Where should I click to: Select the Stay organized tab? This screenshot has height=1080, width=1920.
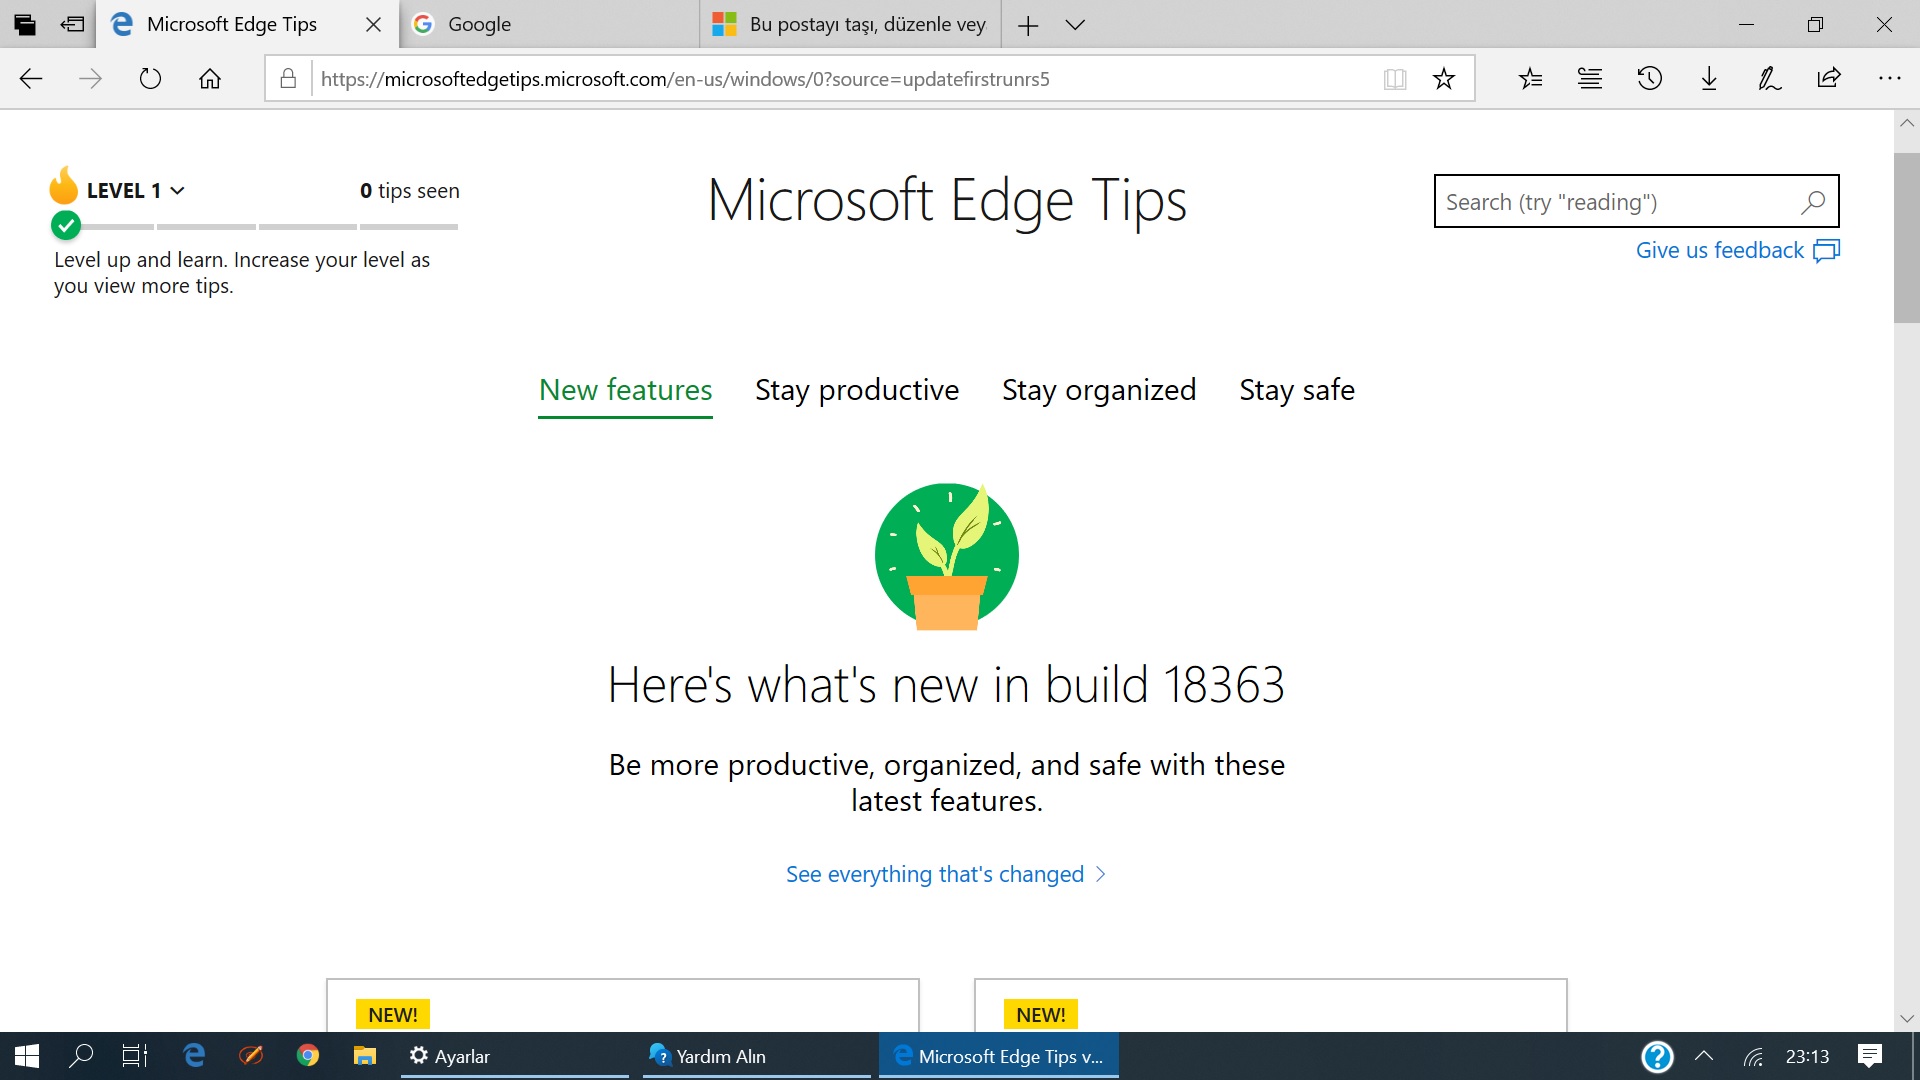tap(1099, 390)
